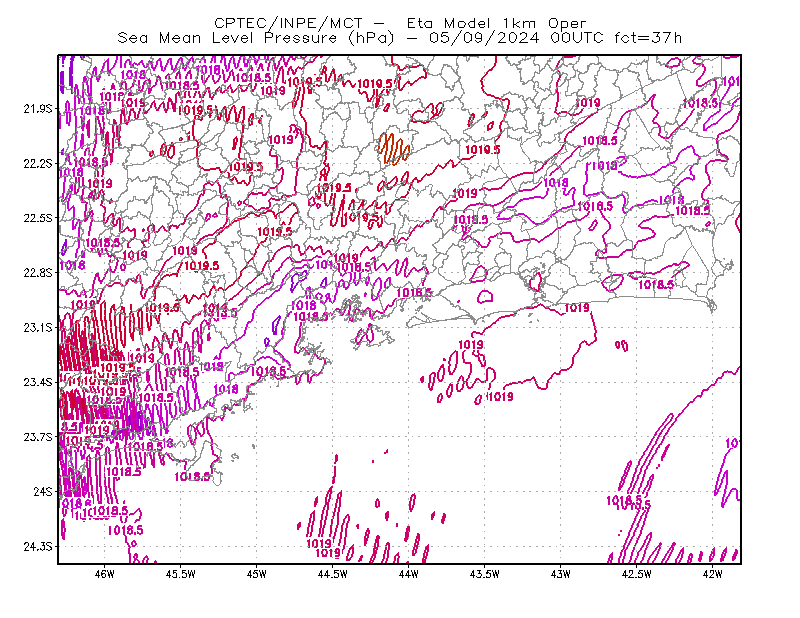Pick the 44.5W longitude axis label
Viewport: 800px width, 618px height.
333,574
